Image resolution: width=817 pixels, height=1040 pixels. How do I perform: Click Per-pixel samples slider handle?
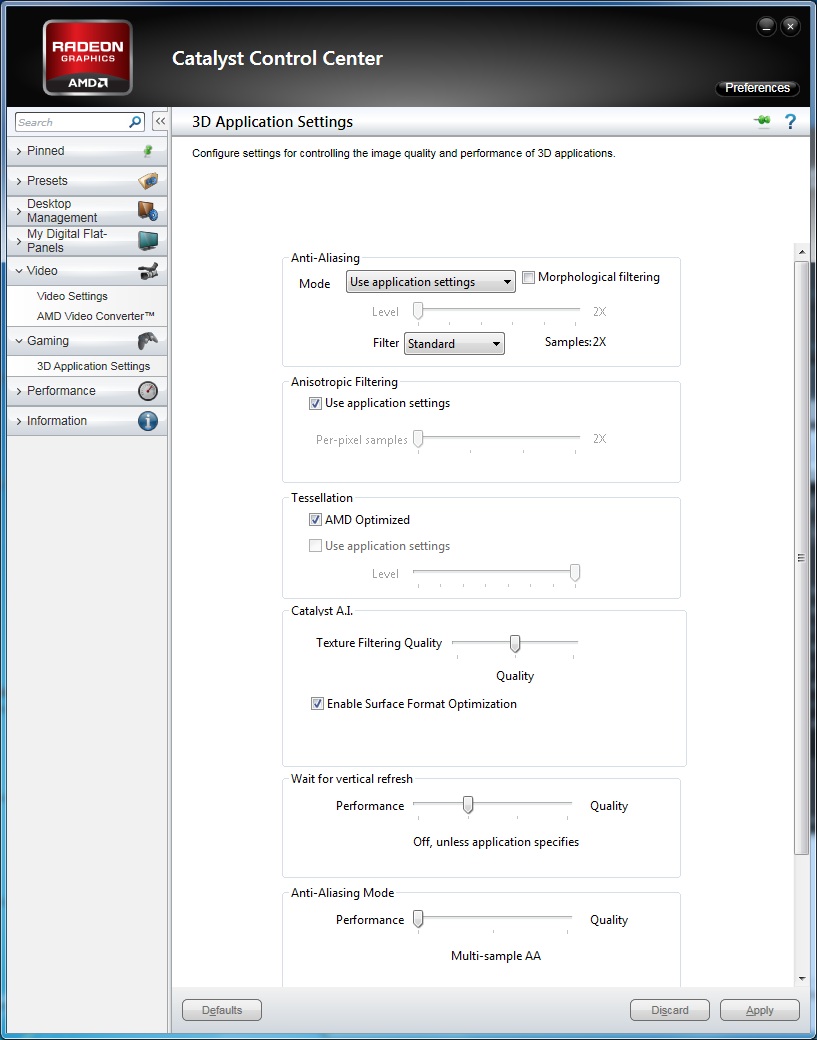(x=418, y=438)
